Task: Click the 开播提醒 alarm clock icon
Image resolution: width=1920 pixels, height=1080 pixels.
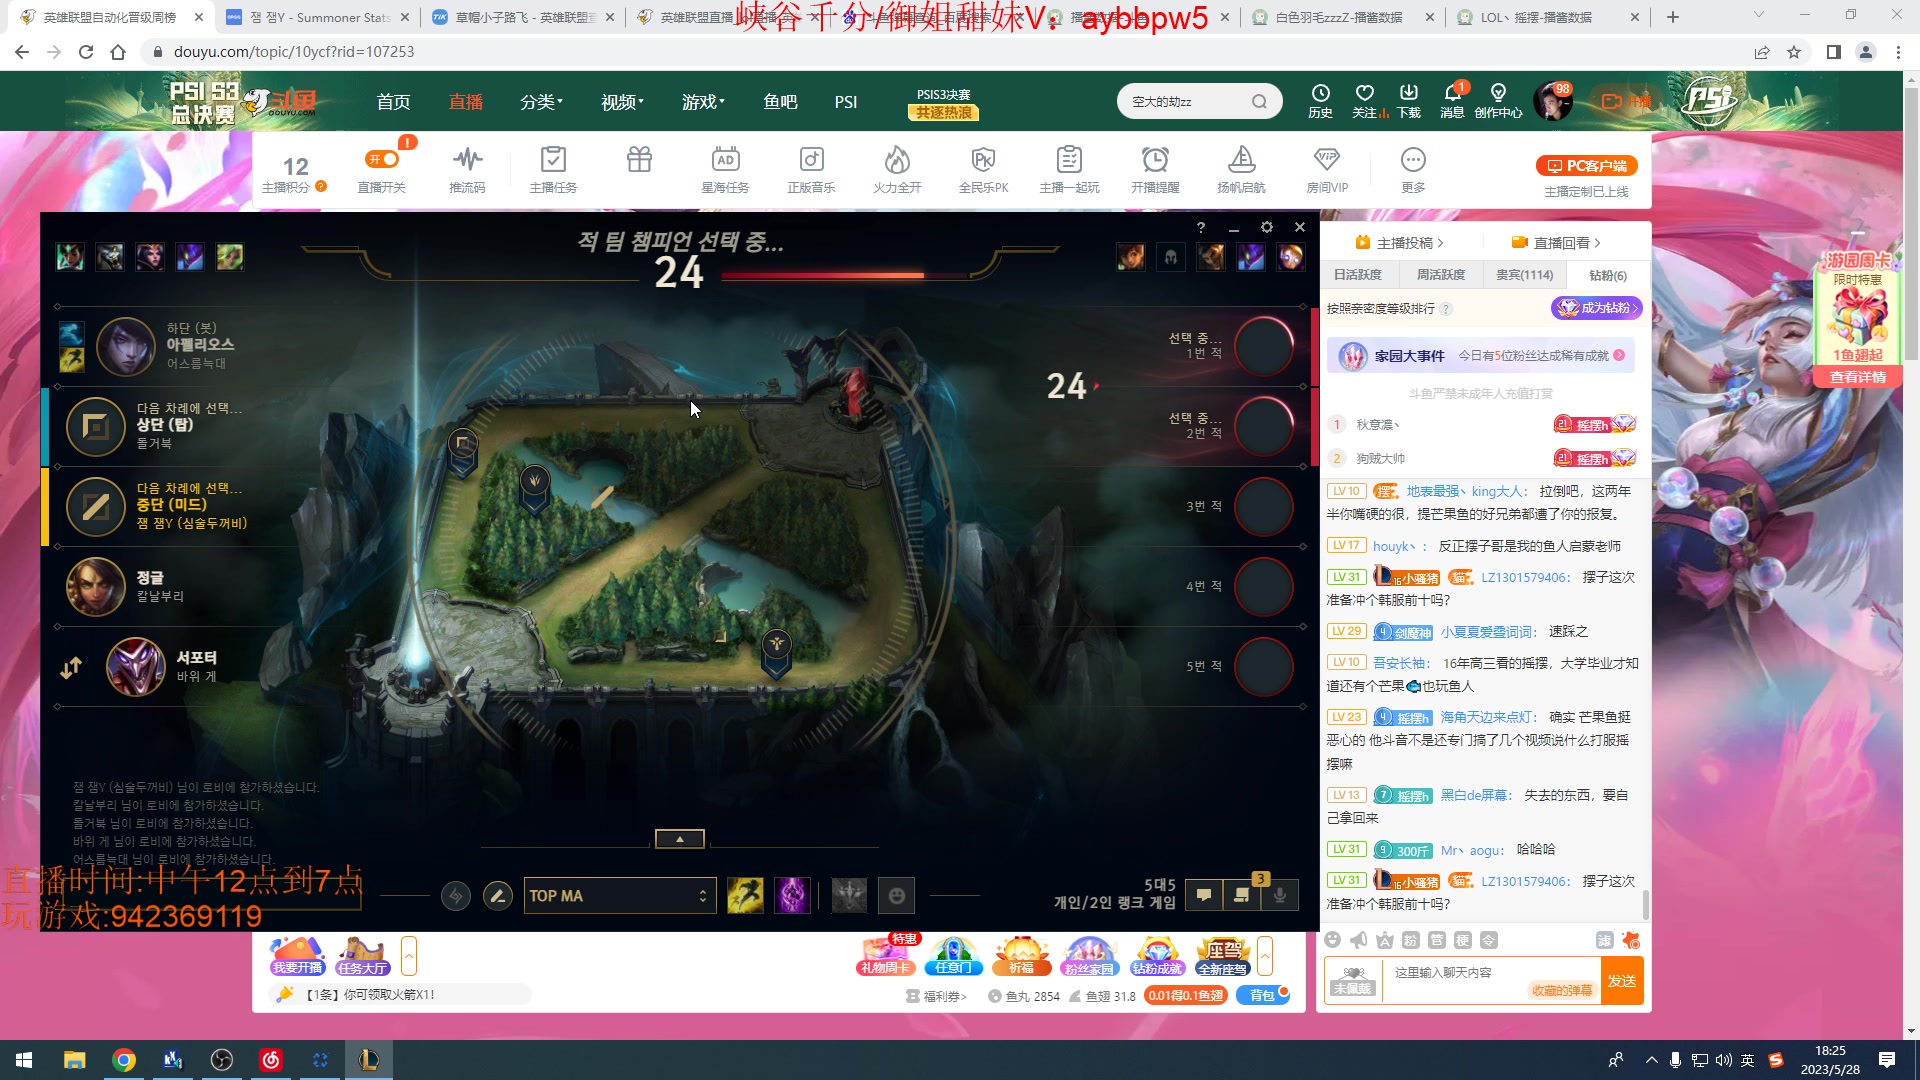Action: 1155,160
